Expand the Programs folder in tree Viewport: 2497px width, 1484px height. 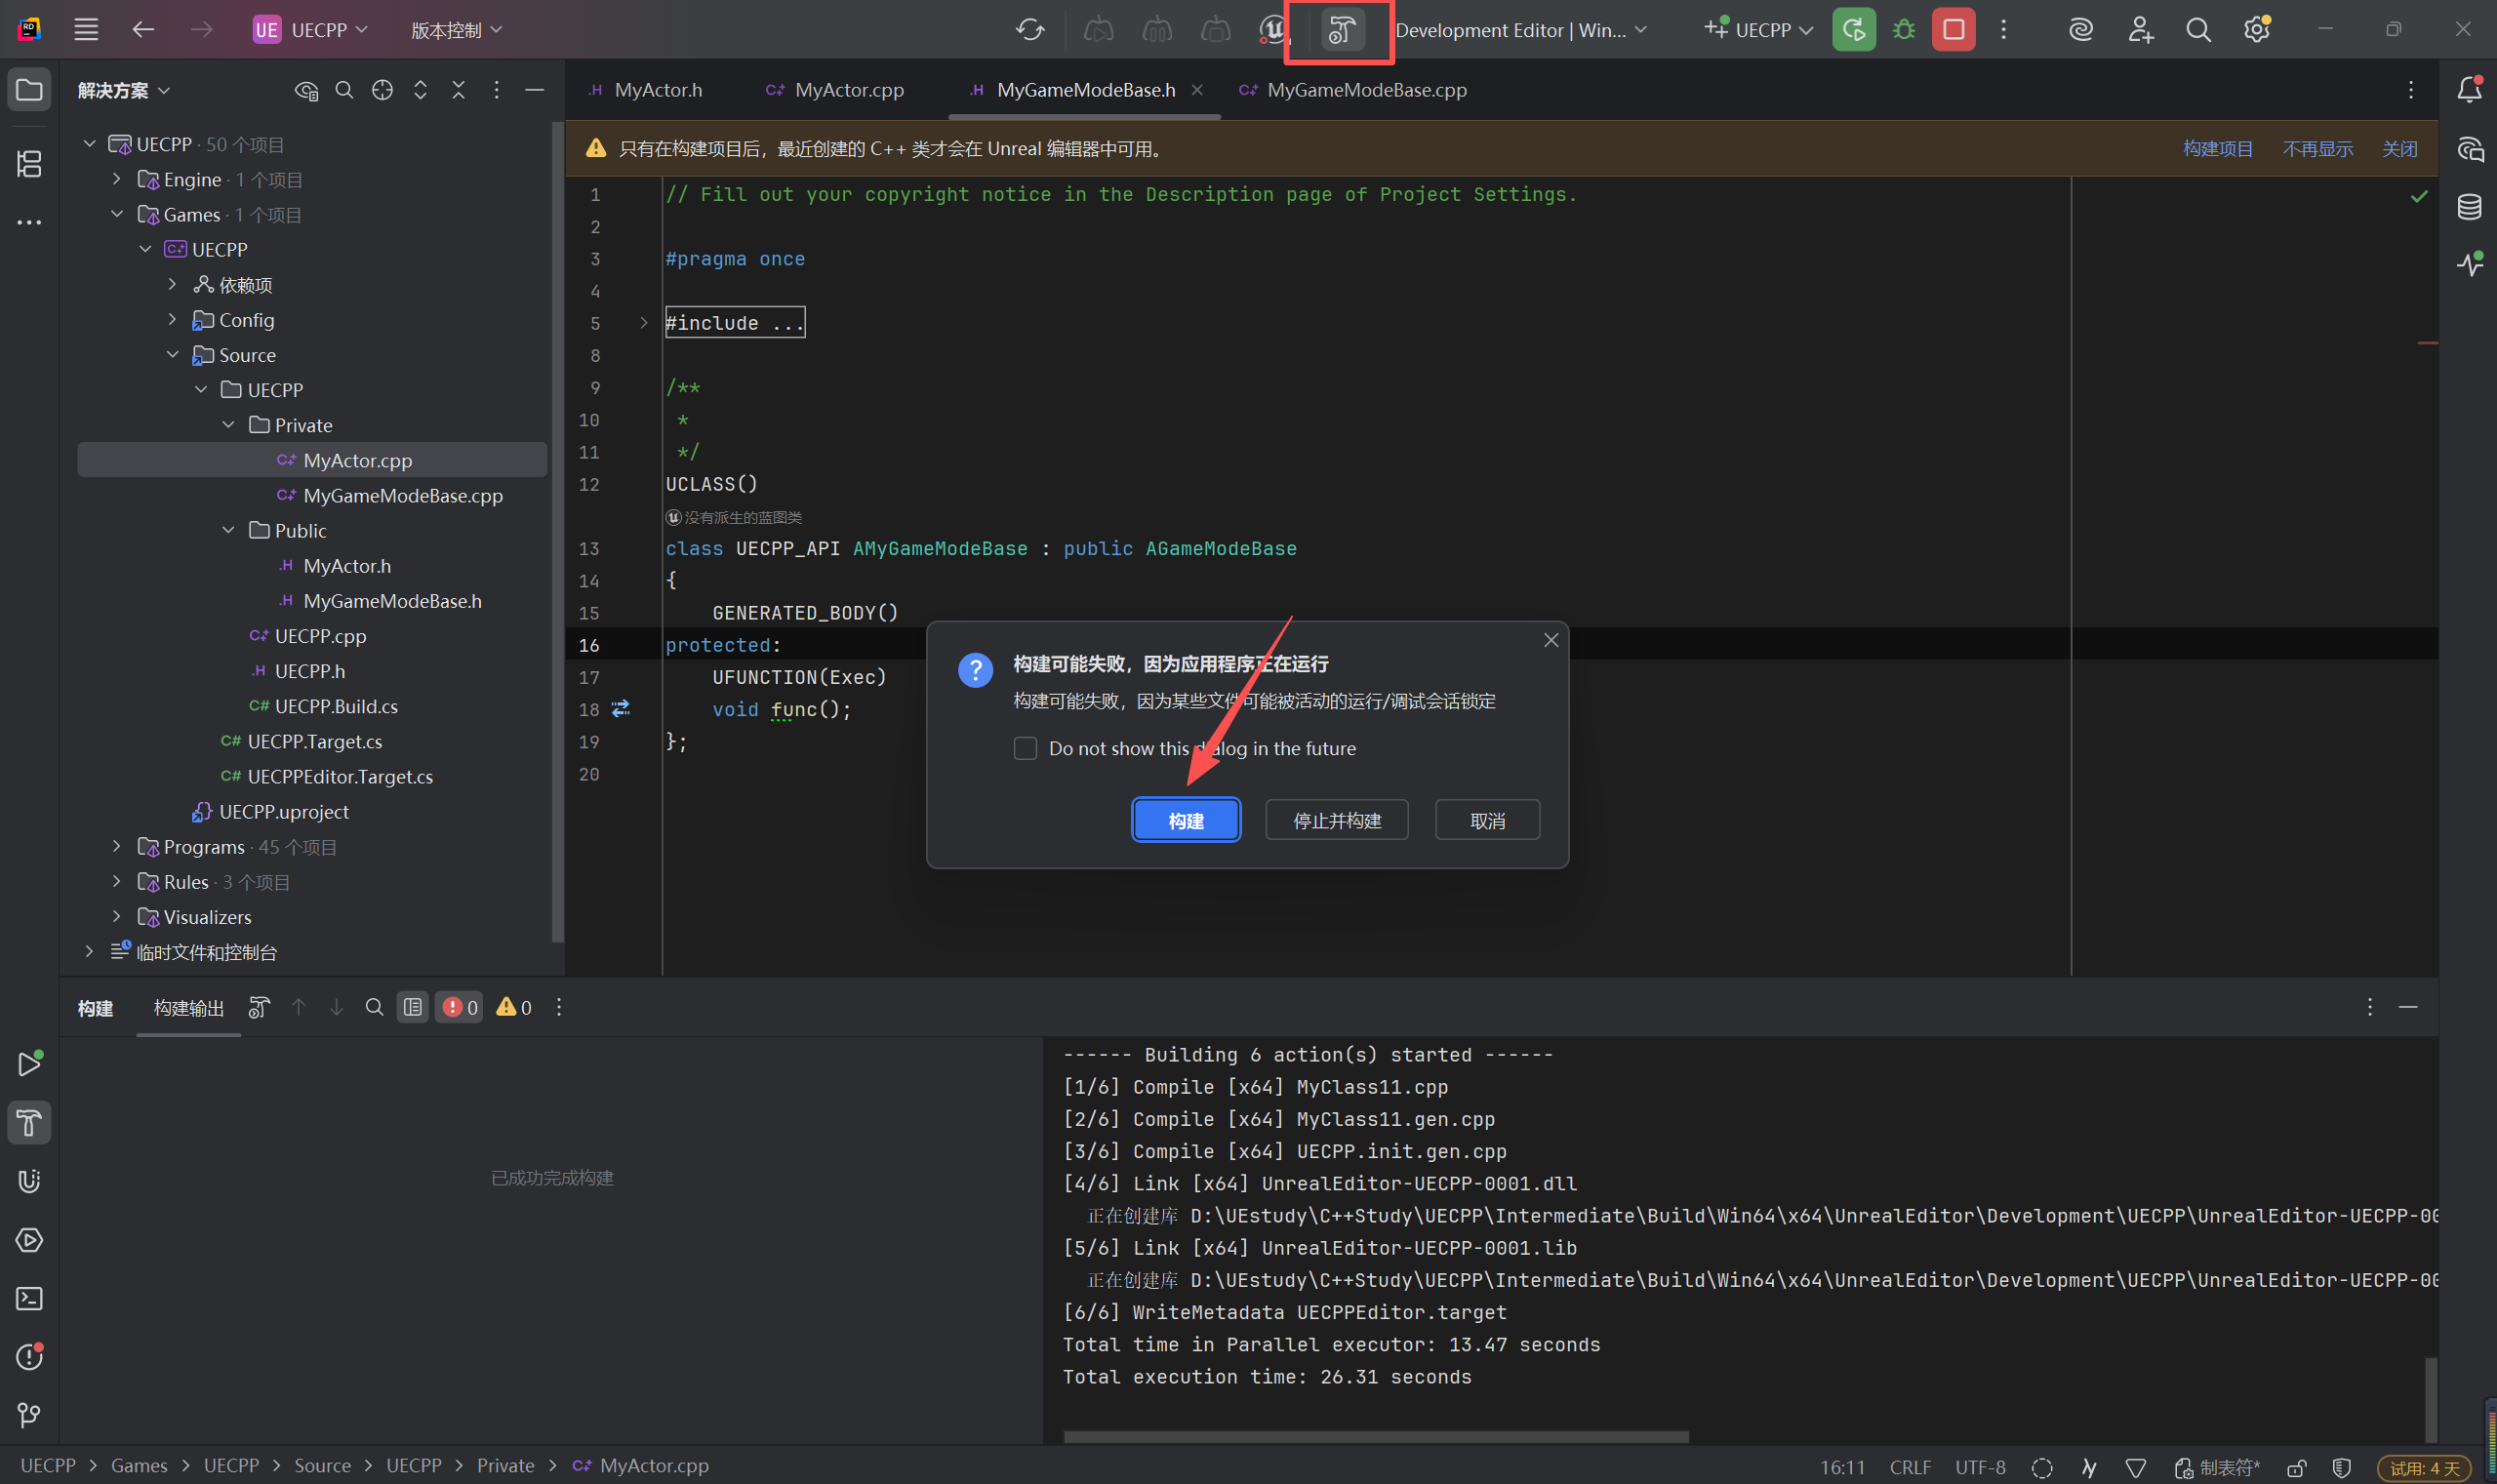(x=117, y=847)
